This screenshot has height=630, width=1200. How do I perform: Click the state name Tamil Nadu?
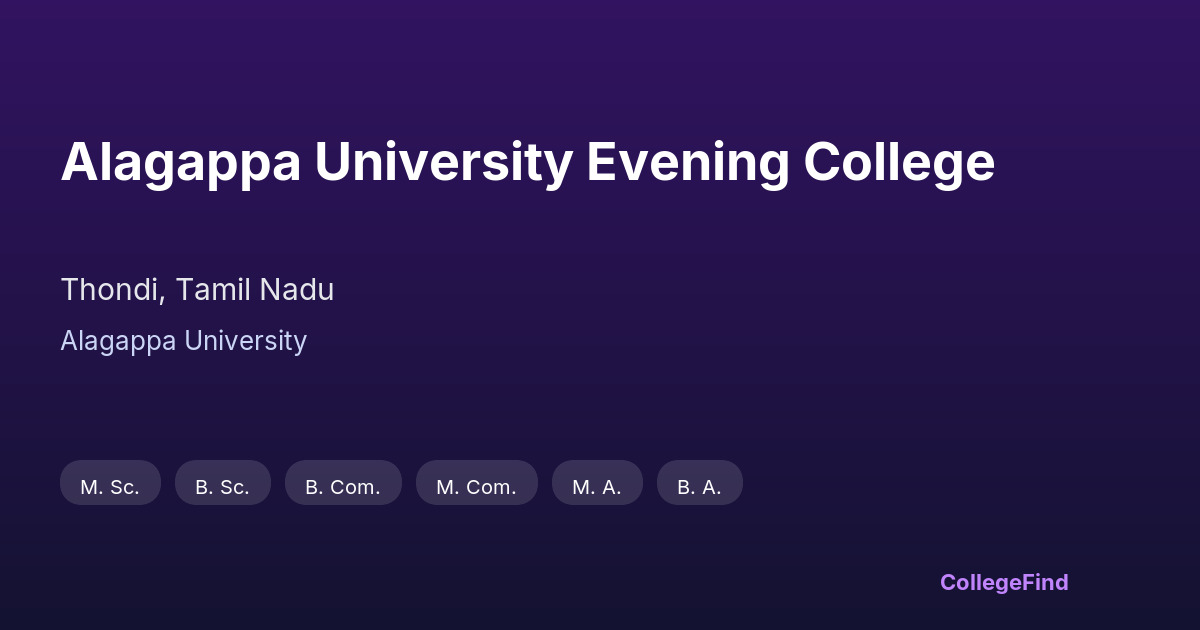coord(254,290)
